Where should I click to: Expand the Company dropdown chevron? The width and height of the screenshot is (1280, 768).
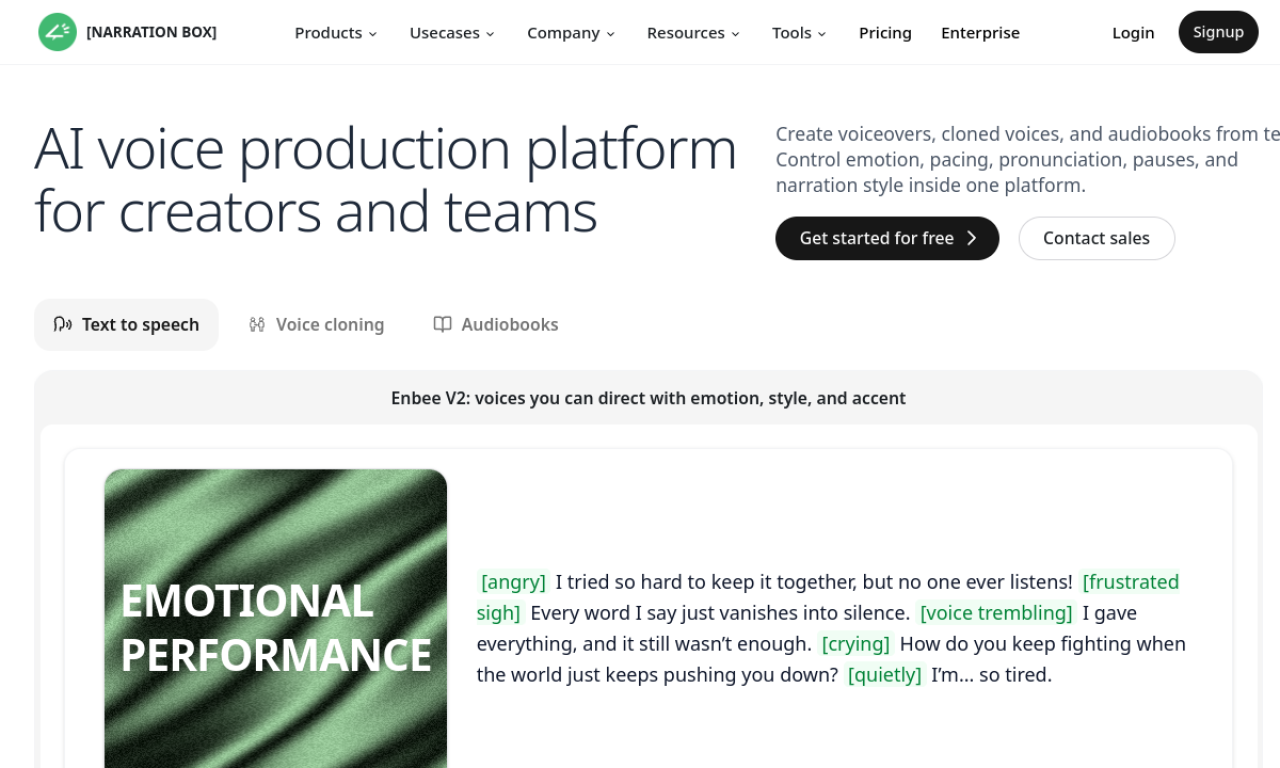[610, 34]
